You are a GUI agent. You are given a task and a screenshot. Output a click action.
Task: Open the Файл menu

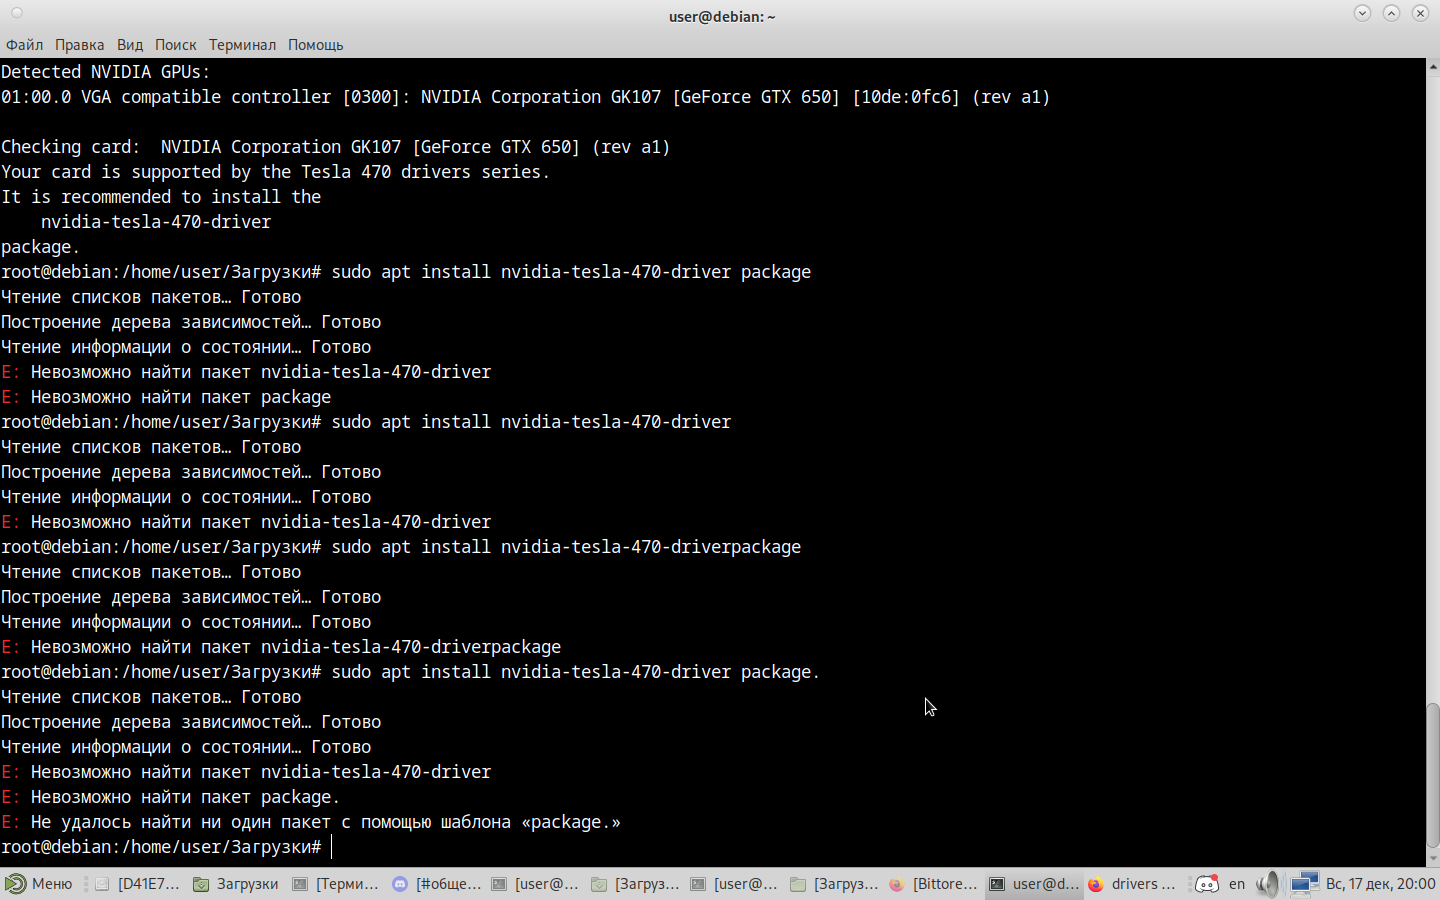pyautogui.click(x=24, y=44)
